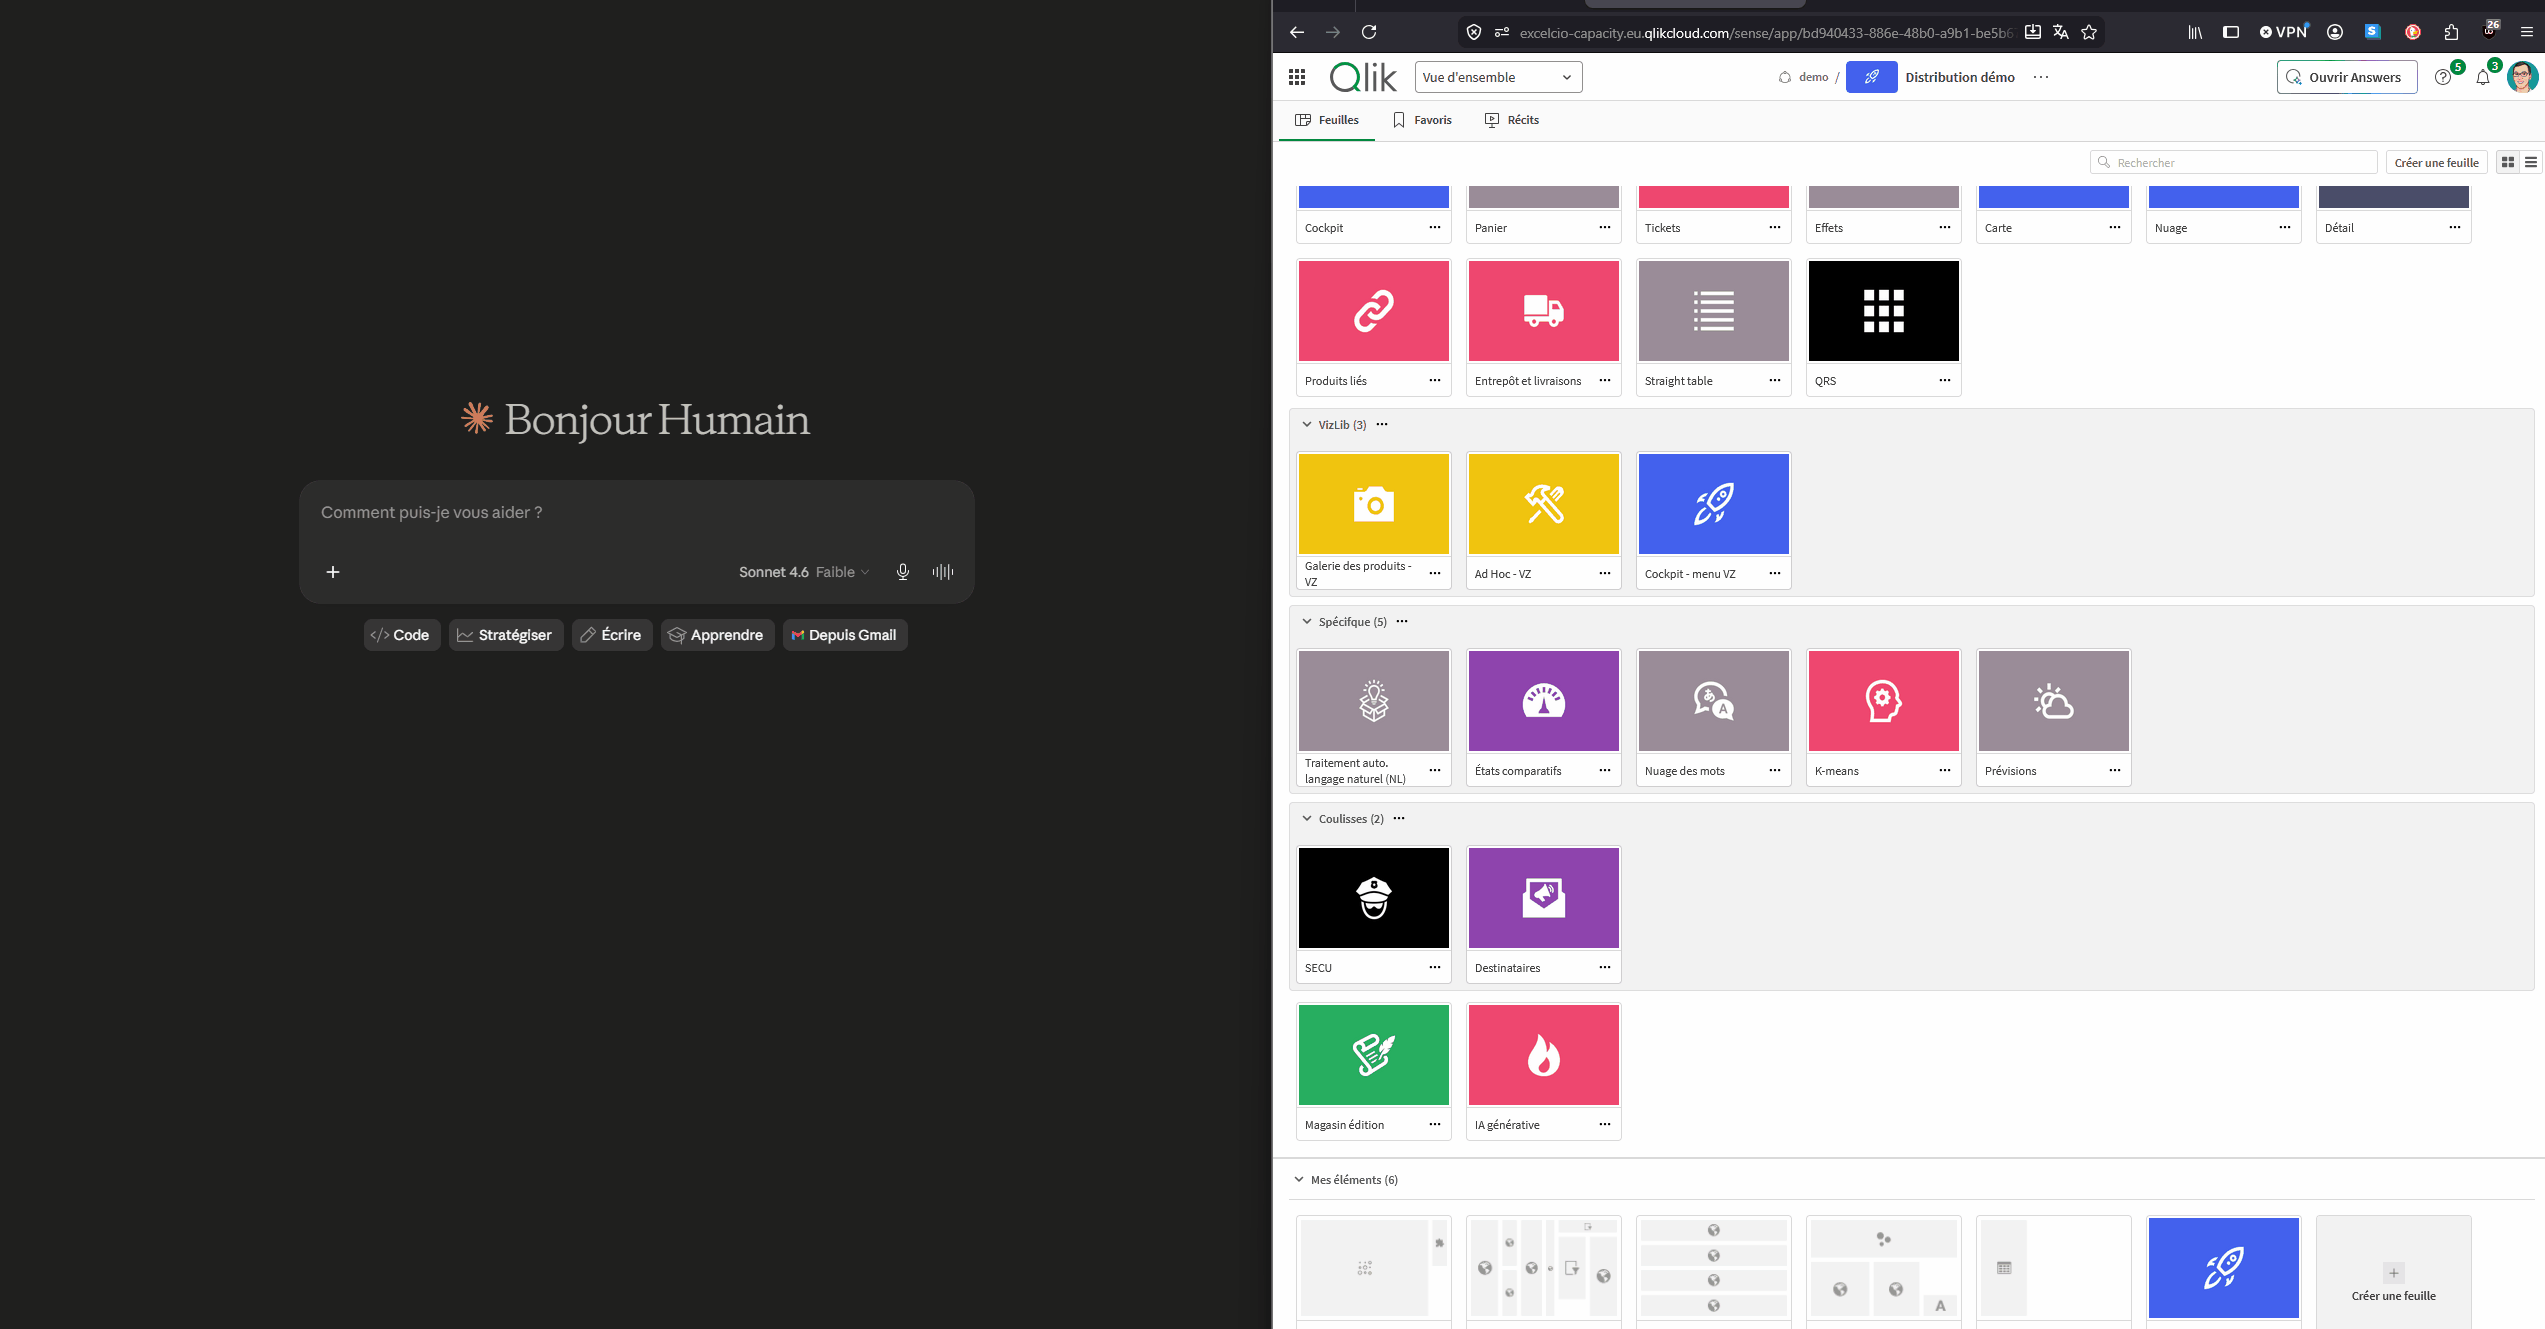Add attachment with the plus icon in Claude
The image size is (2545, 1329).
[x=333, y=572]
